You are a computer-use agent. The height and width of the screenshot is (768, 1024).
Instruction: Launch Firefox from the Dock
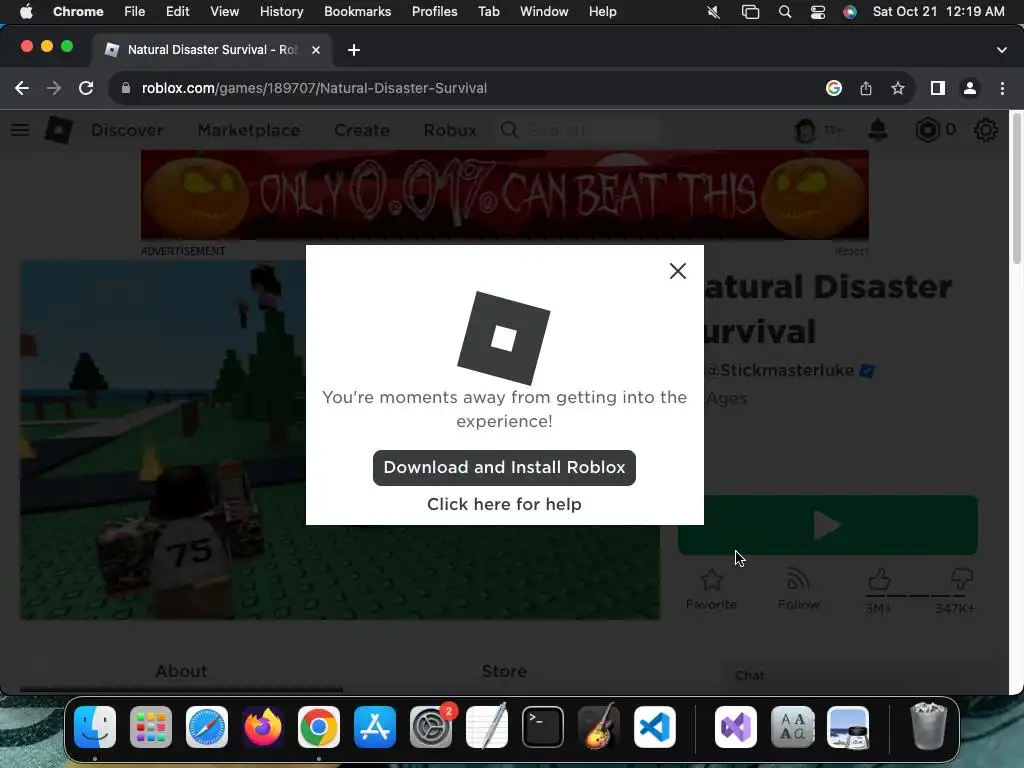pyautogui.click(x=263, y=727)
